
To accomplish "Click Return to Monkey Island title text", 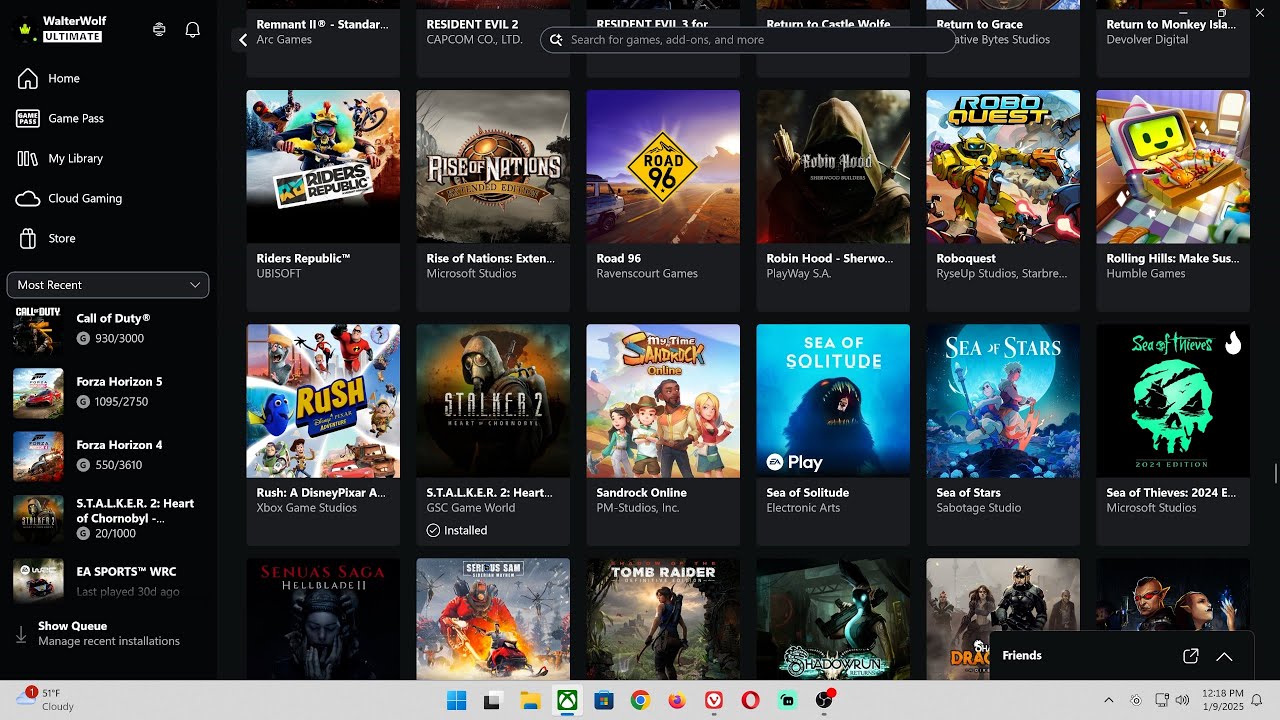I will tap(1173, 24).
